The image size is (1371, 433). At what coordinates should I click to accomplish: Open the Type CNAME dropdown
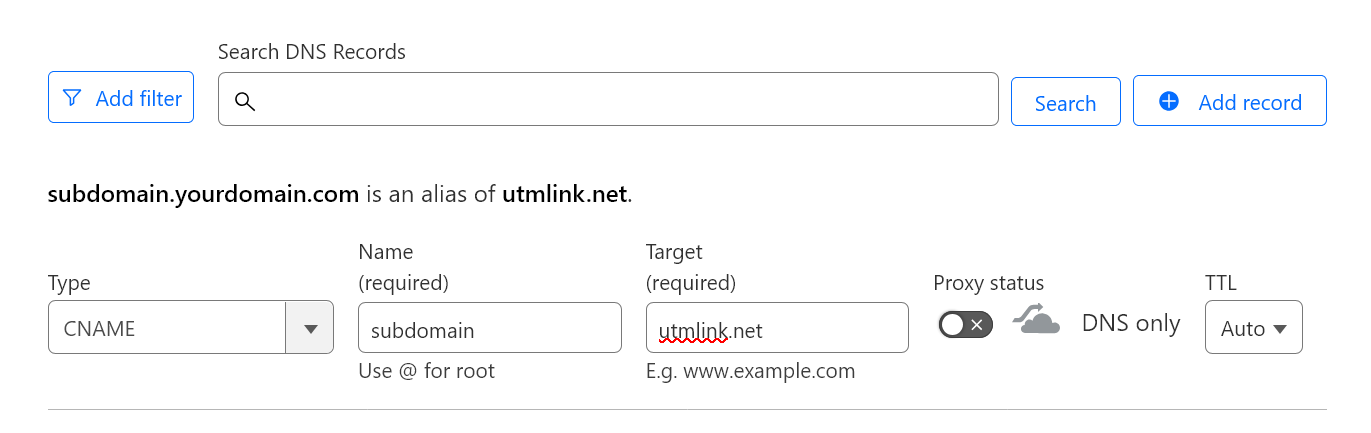(x=167, y=328)
